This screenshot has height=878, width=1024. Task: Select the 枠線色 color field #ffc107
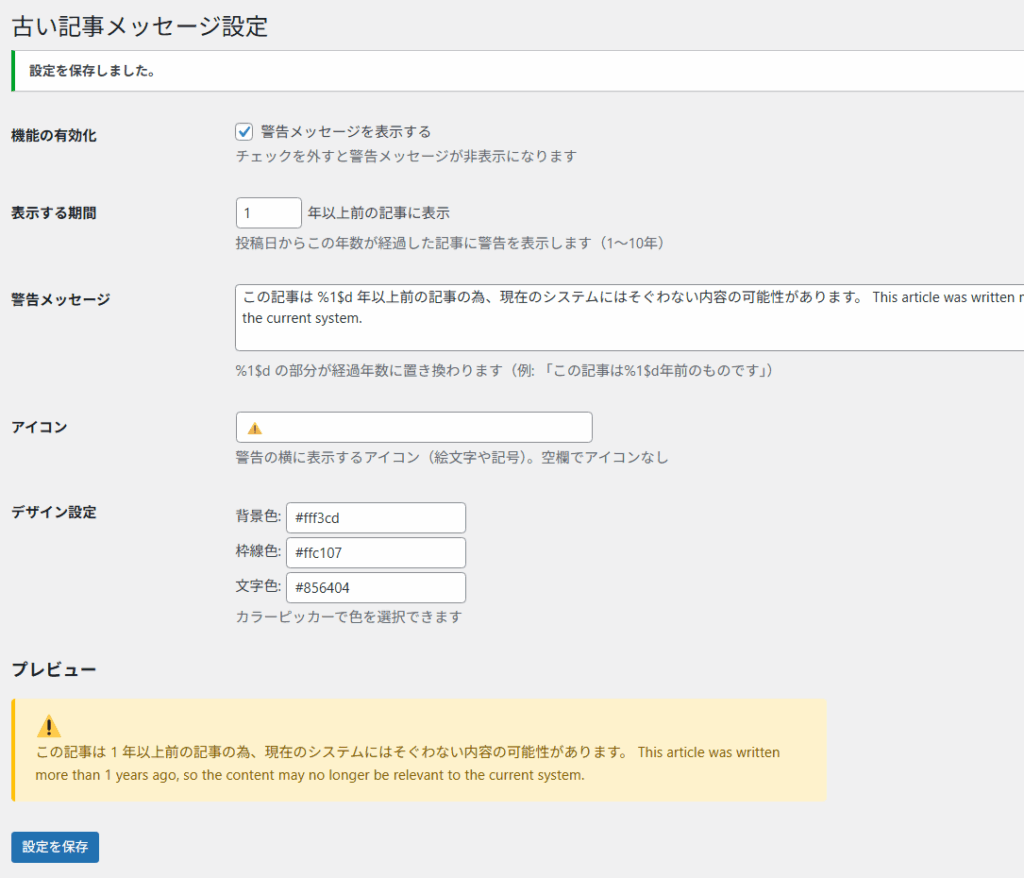(x=375, y=553)
